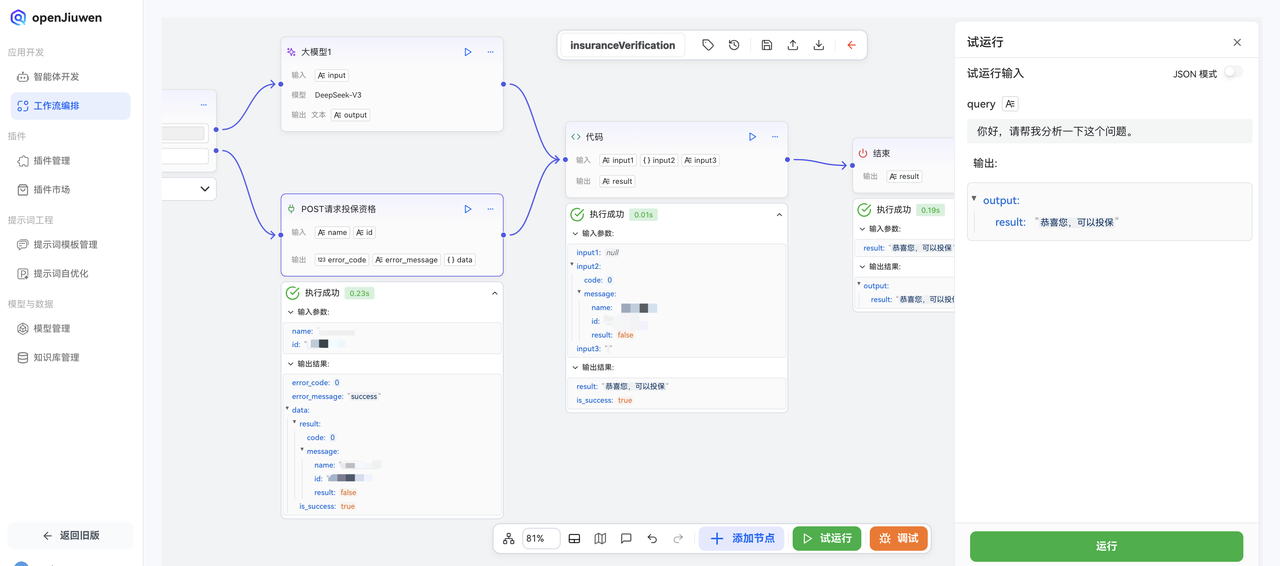Open the 大模型1 node more options
1280x566 pixels.
490,52
